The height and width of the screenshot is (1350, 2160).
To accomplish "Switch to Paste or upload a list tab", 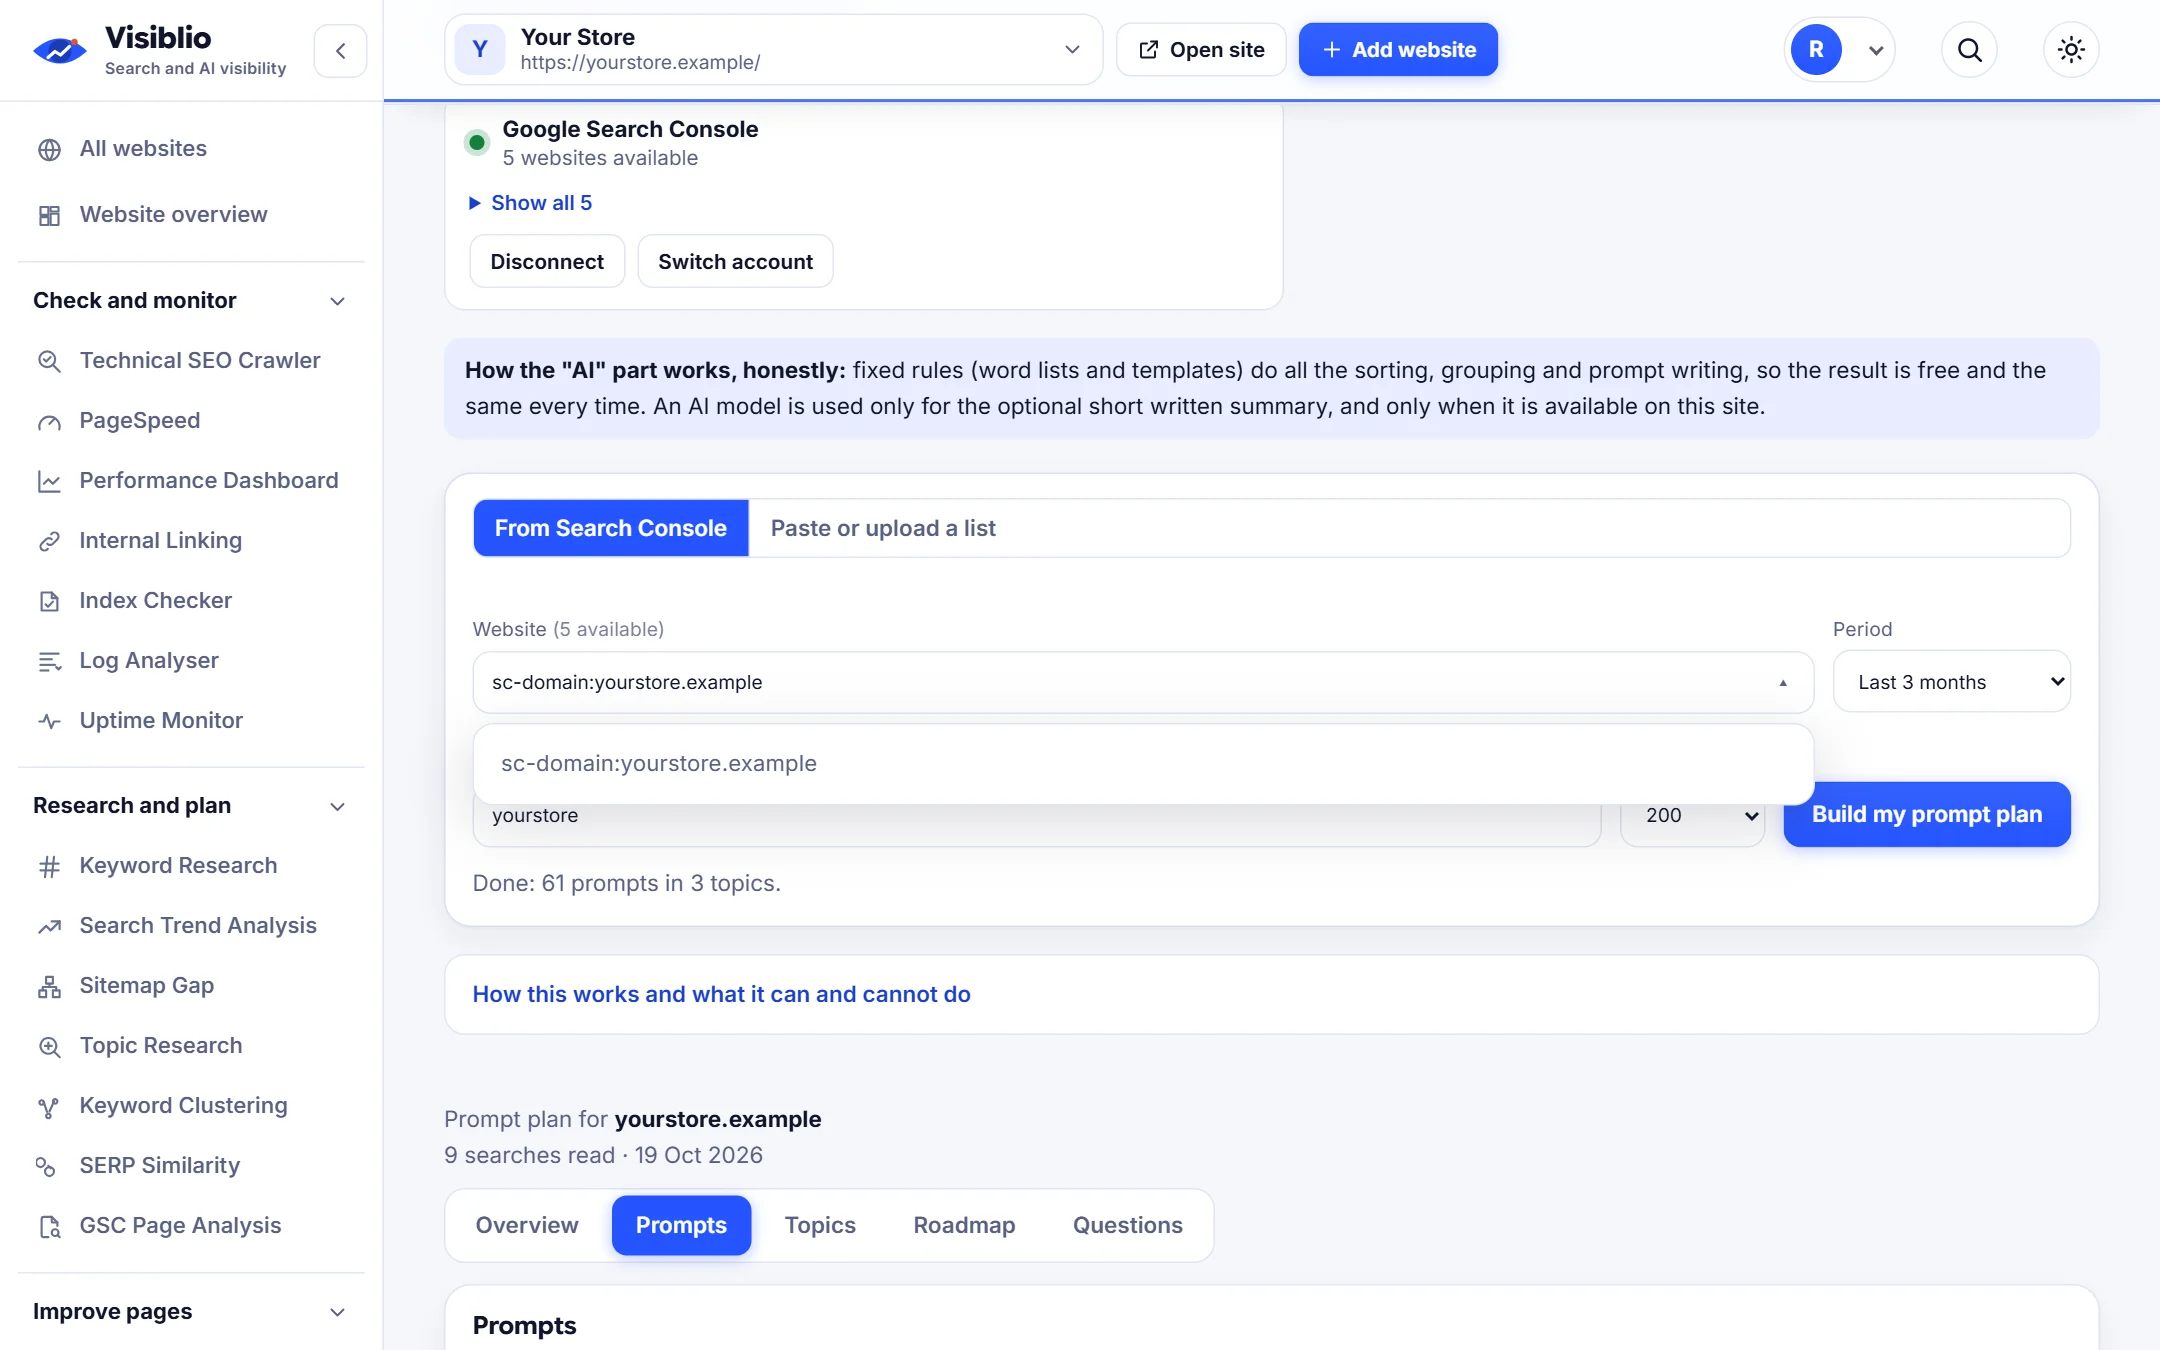I will (x=883, y=528).
